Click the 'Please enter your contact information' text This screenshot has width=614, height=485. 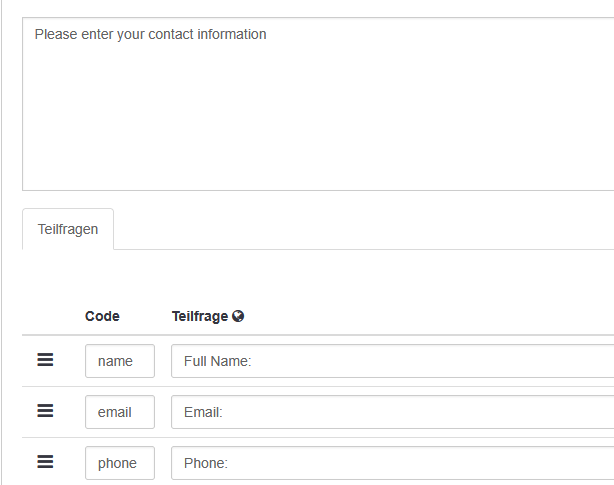click(150, 34)
